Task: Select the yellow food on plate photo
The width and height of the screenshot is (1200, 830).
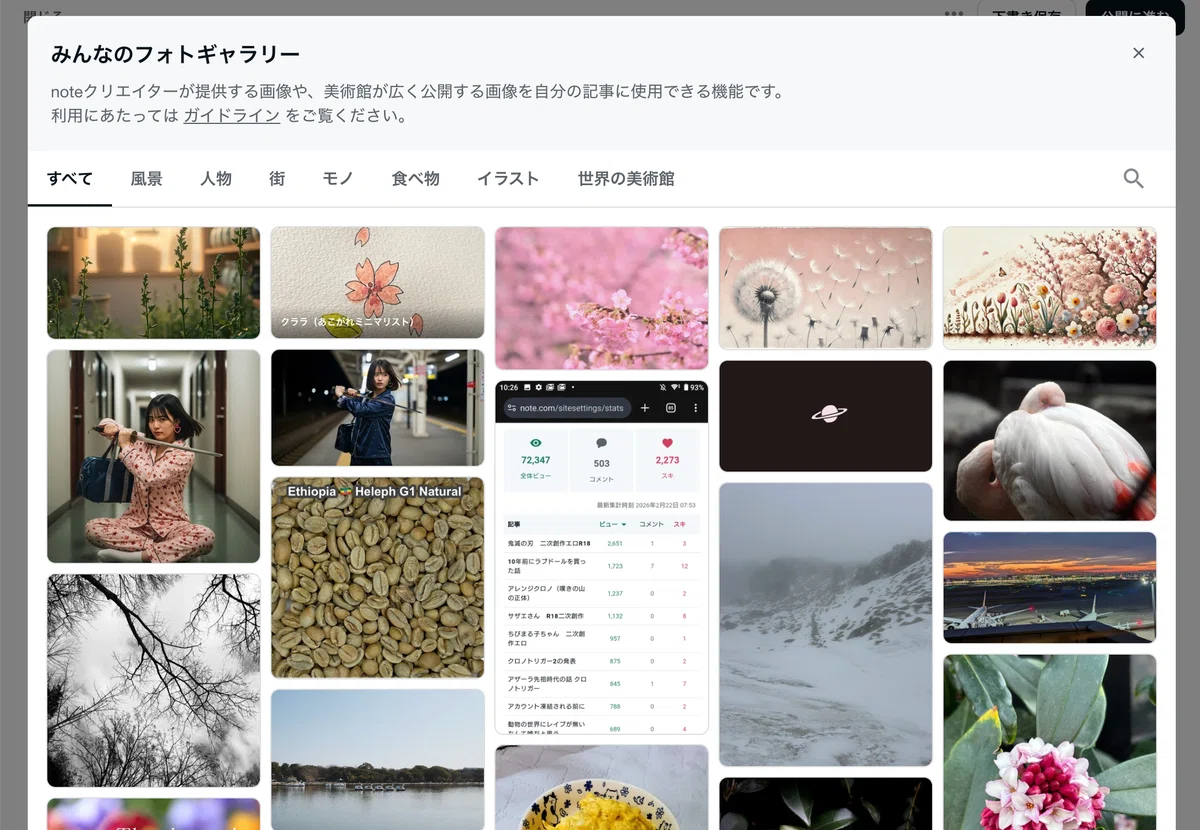Action: click(601, 788)
